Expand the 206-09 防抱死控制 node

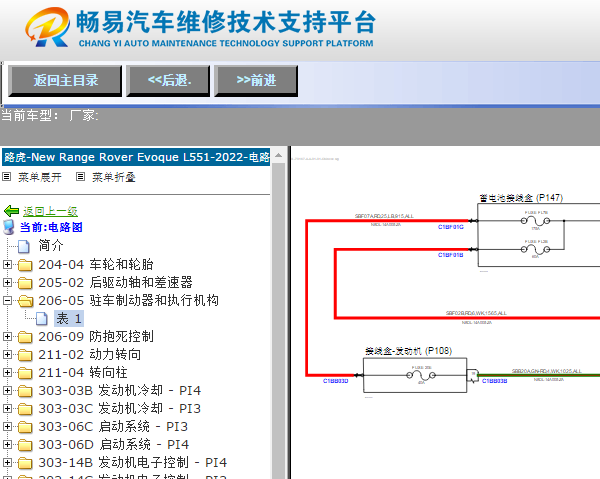click(x=7, y=336)
